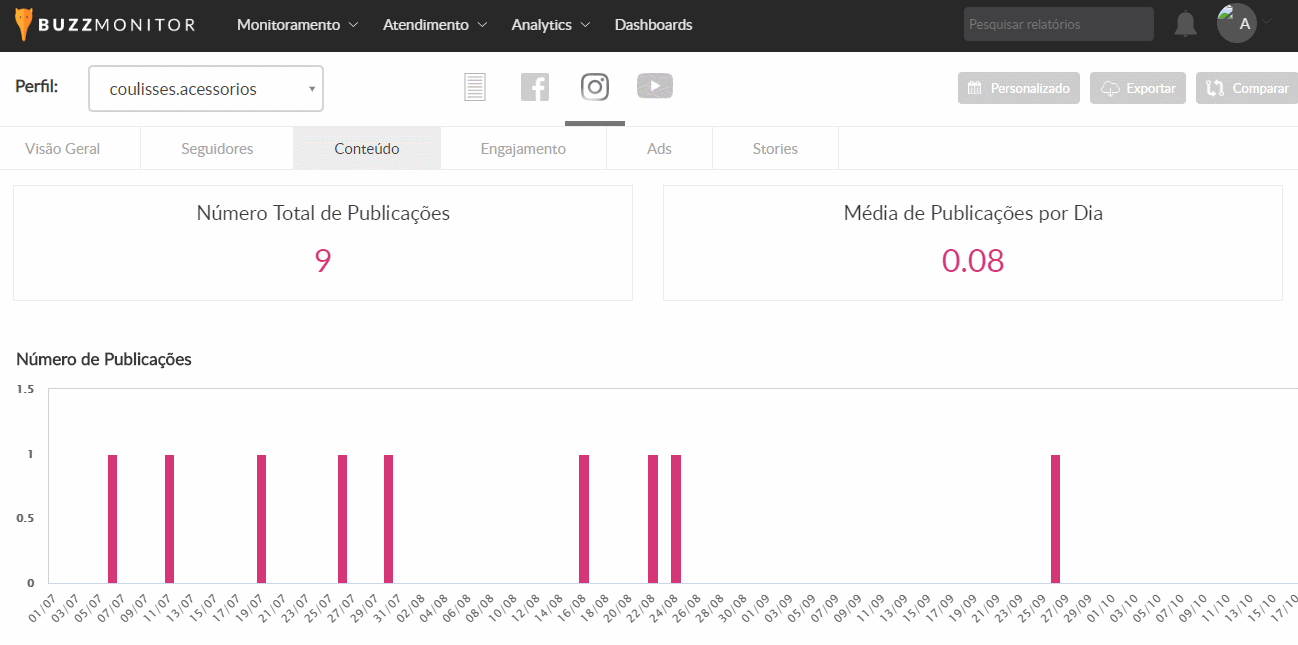Open the Stories tab

(x=775, y=149)
